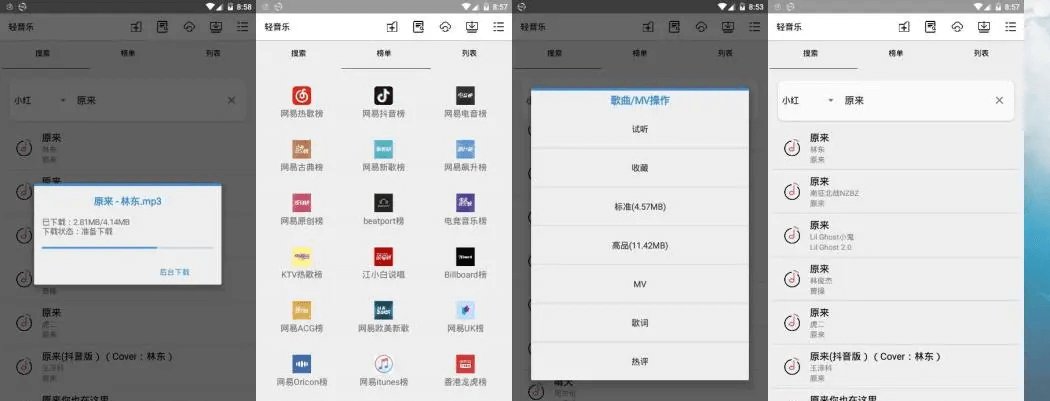Tap the 后台下载 button in the download dialog
1050x401 pixels.
coord(174,272)
